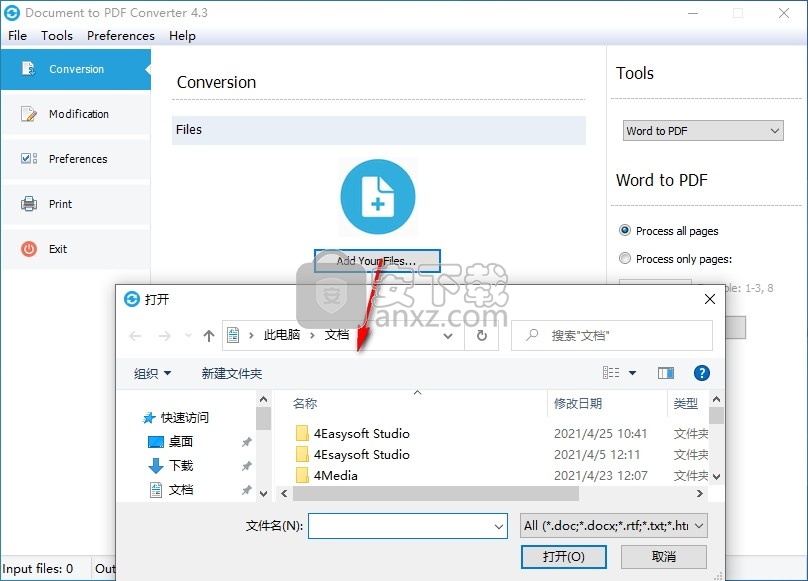
Task: Click the 4Media folder icon
Action: 302,475
